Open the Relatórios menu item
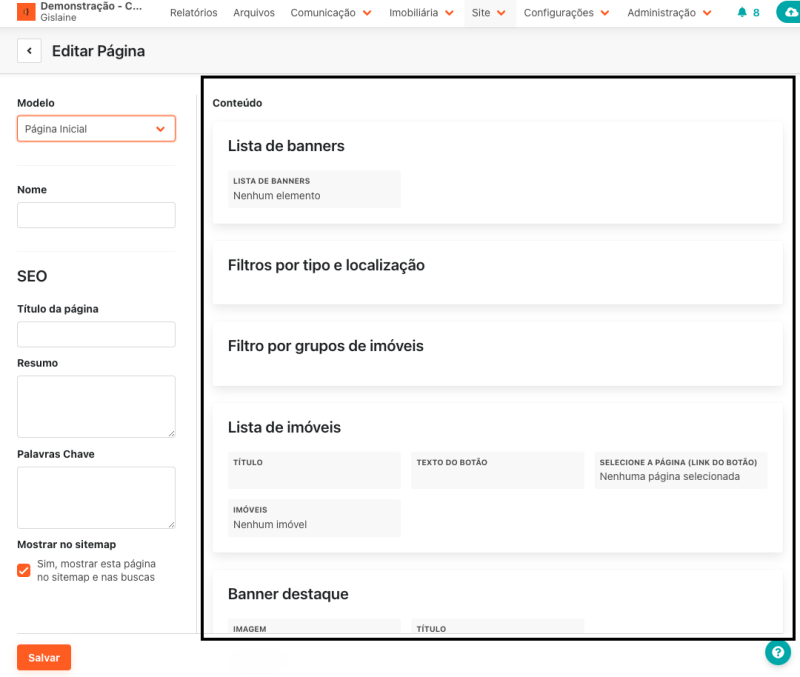The height and width of the screenshot is (677, 800). tap(194, 13)
